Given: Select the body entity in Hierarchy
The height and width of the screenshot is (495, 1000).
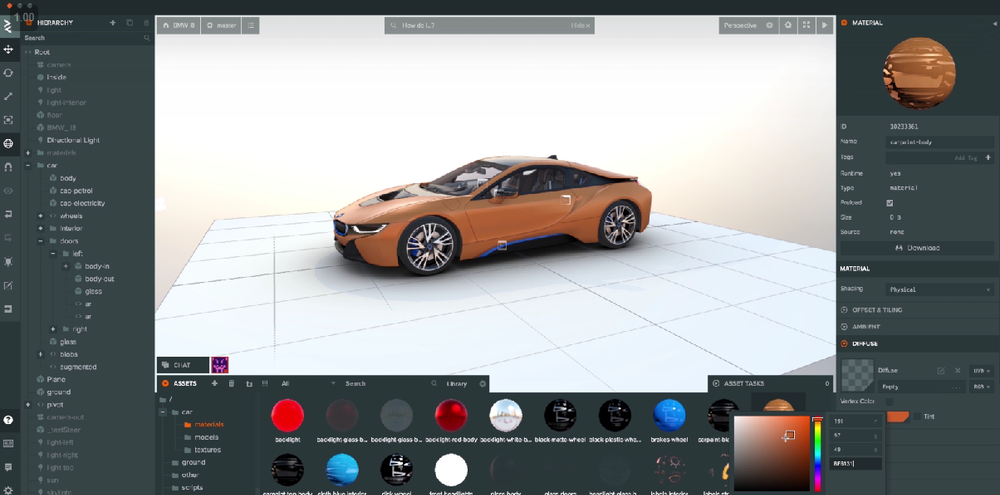Looking at the screenshot, I should pyautogui.click(x=68, y=179).
